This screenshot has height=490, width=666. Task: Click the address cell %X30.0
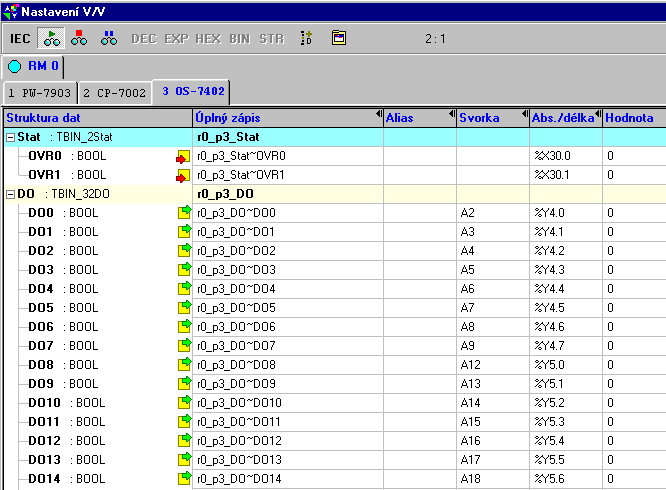tap(566, 156)
